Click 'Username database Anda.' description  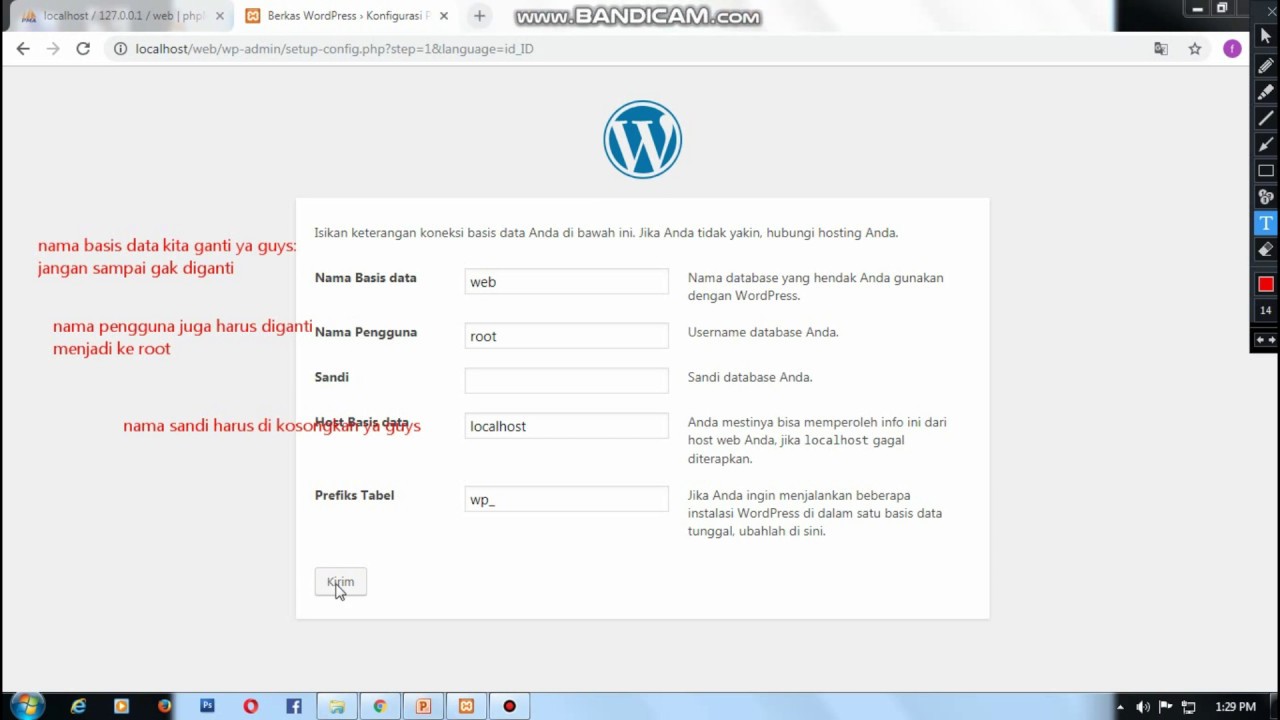tap(763, 332)
